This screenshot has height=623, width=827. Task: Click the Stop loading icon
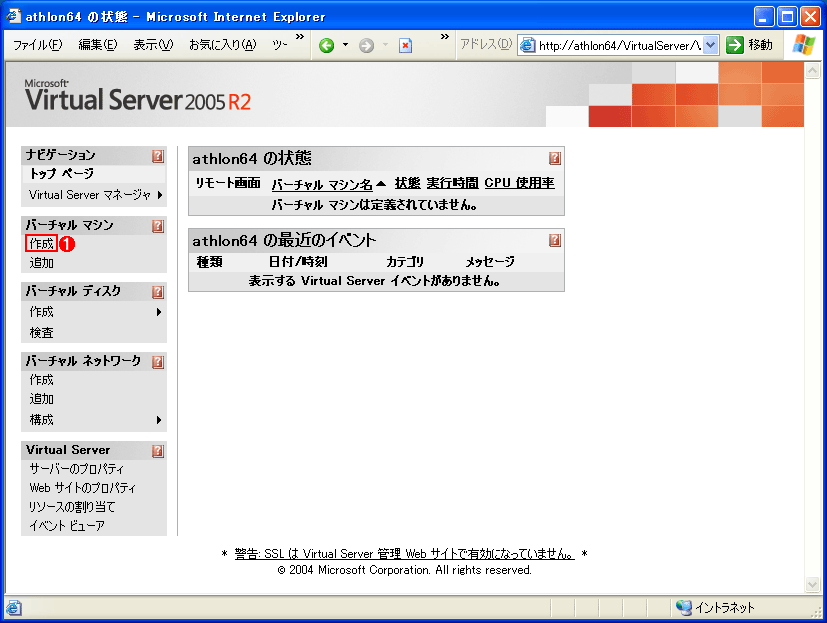click(x=405, y=46)
